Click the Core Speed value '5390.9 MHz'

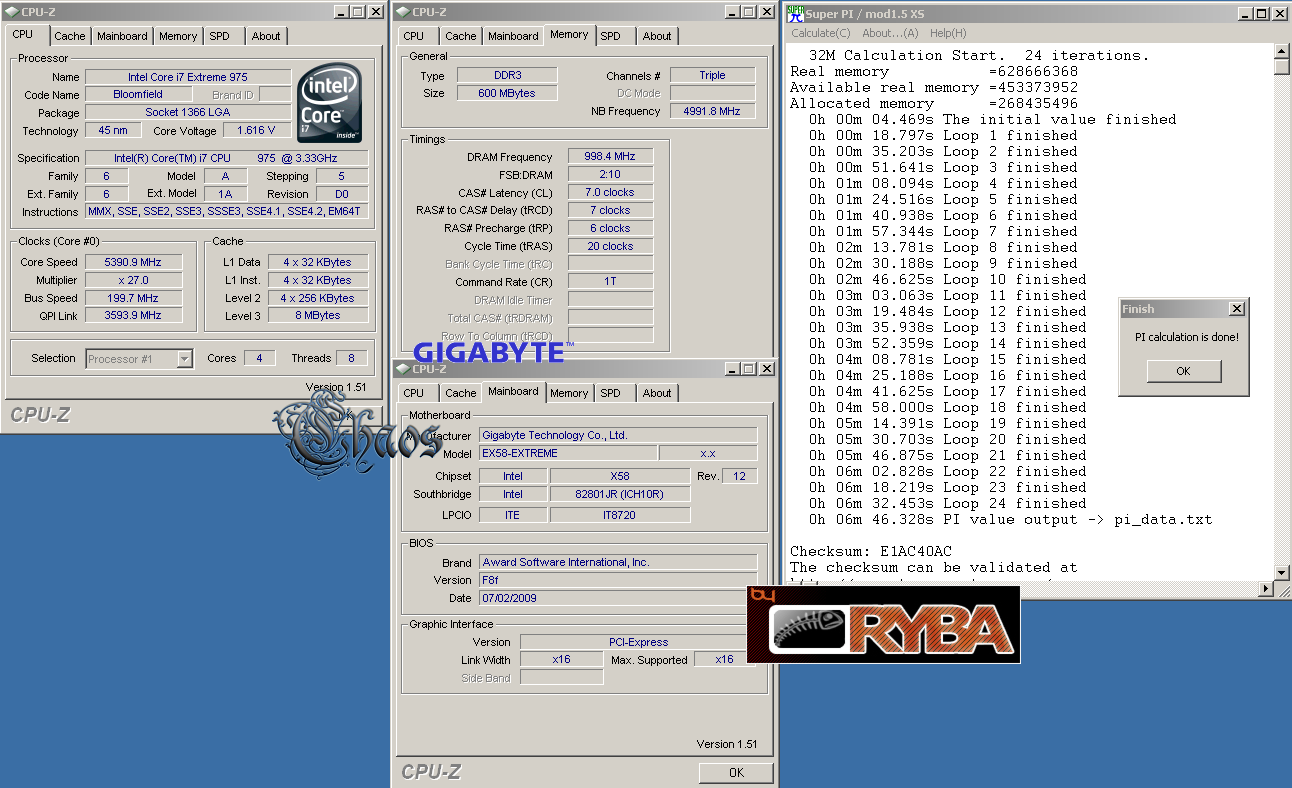132,262
